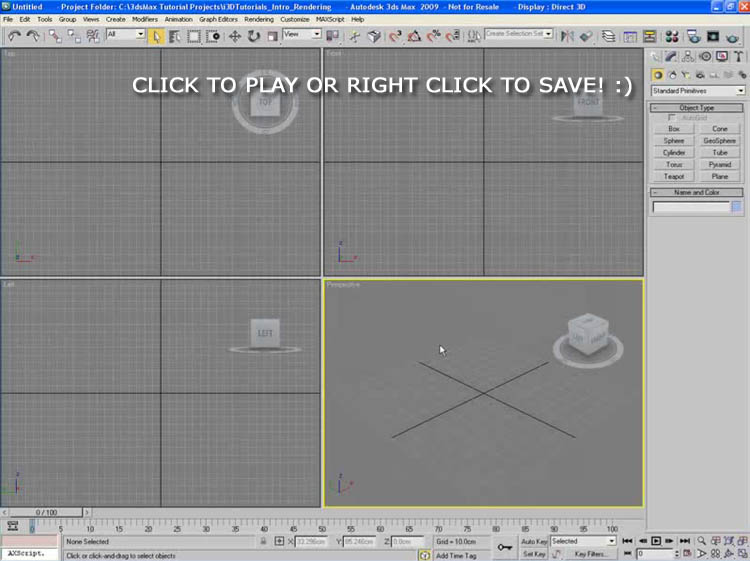Click the Teapot primitive button
This screenshot has height=561, width=750.
[x=674, y=176]
